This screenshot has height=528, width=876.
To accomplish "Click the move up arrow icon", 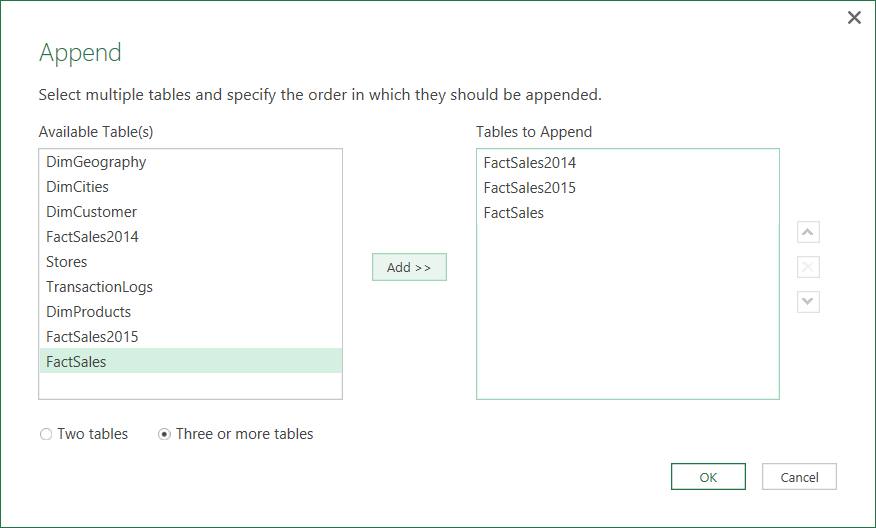I will tap(808, 233).
